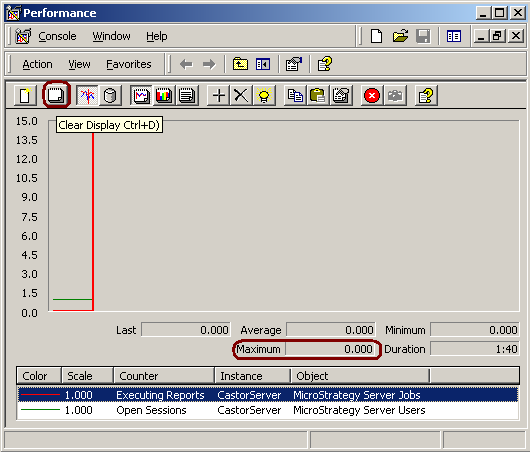Click the Delete counter X icon
Viewport: 530px width, 452px height.
[241, 96]
